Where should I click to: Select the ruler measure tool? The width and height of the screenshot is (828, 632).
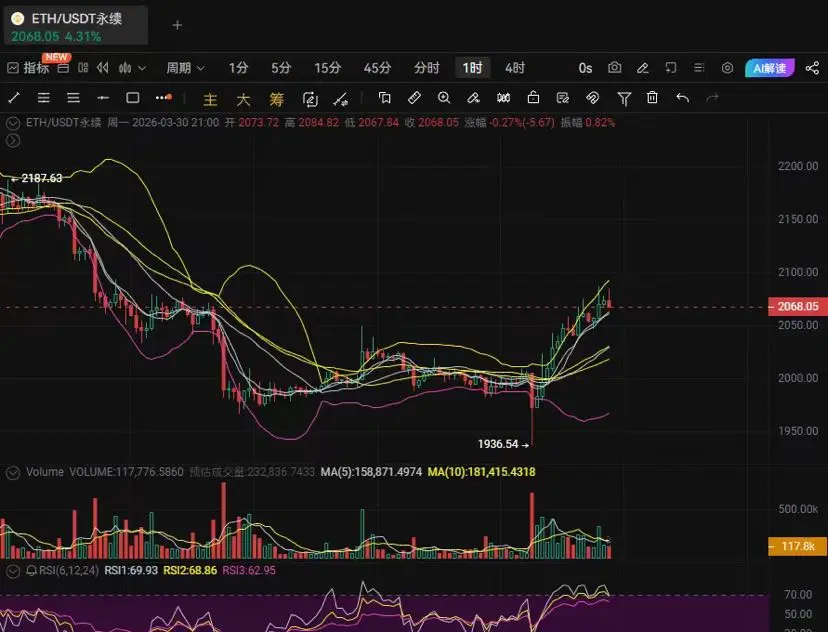[415, 98]
